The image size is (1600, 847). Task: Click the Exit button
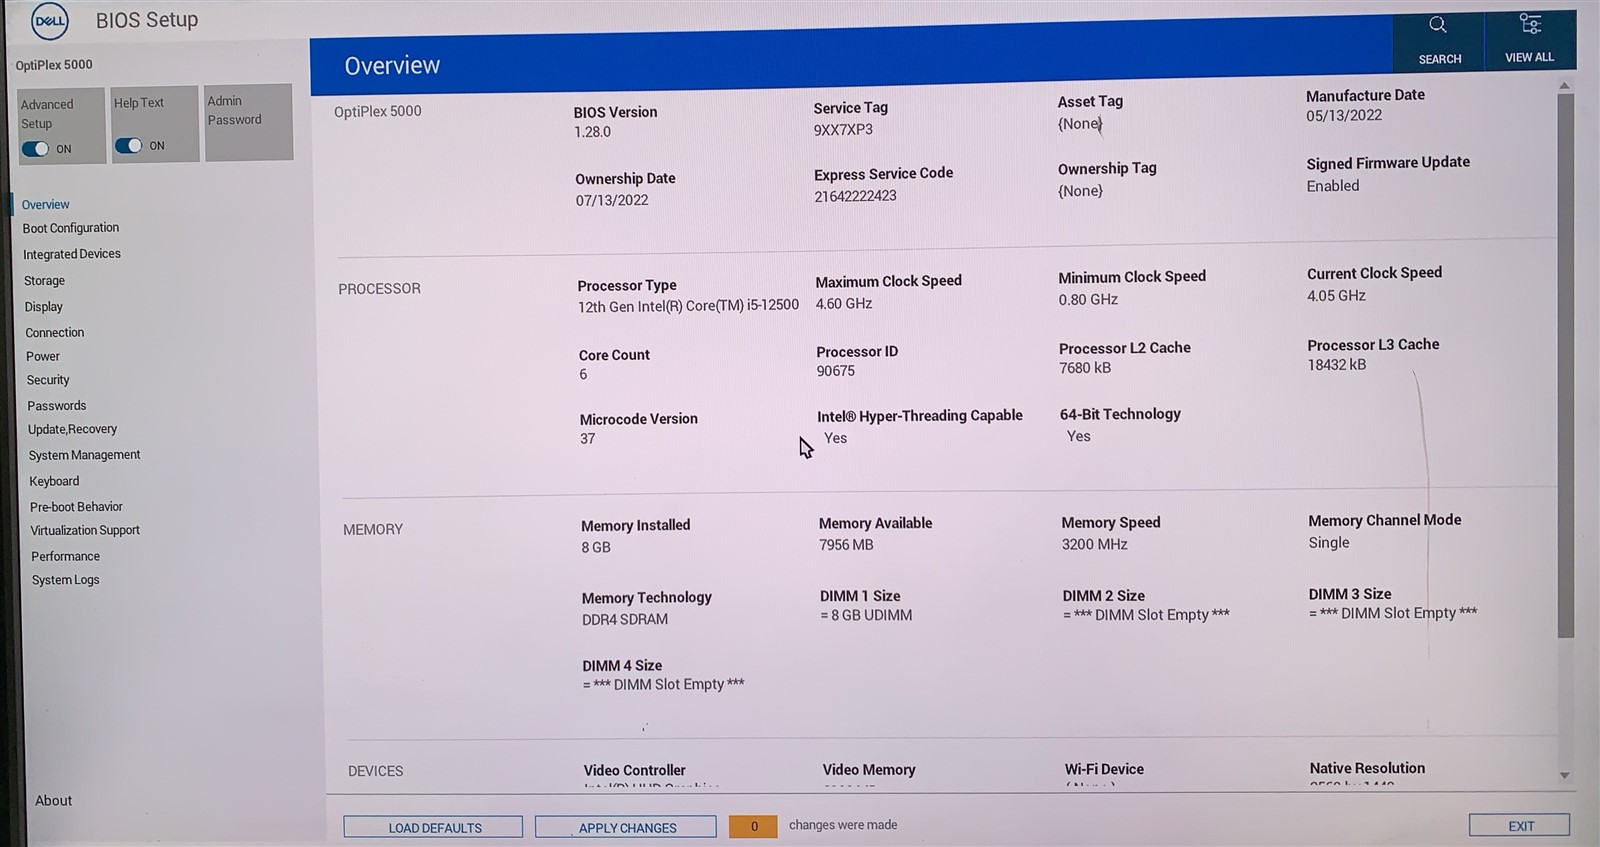1519,825
